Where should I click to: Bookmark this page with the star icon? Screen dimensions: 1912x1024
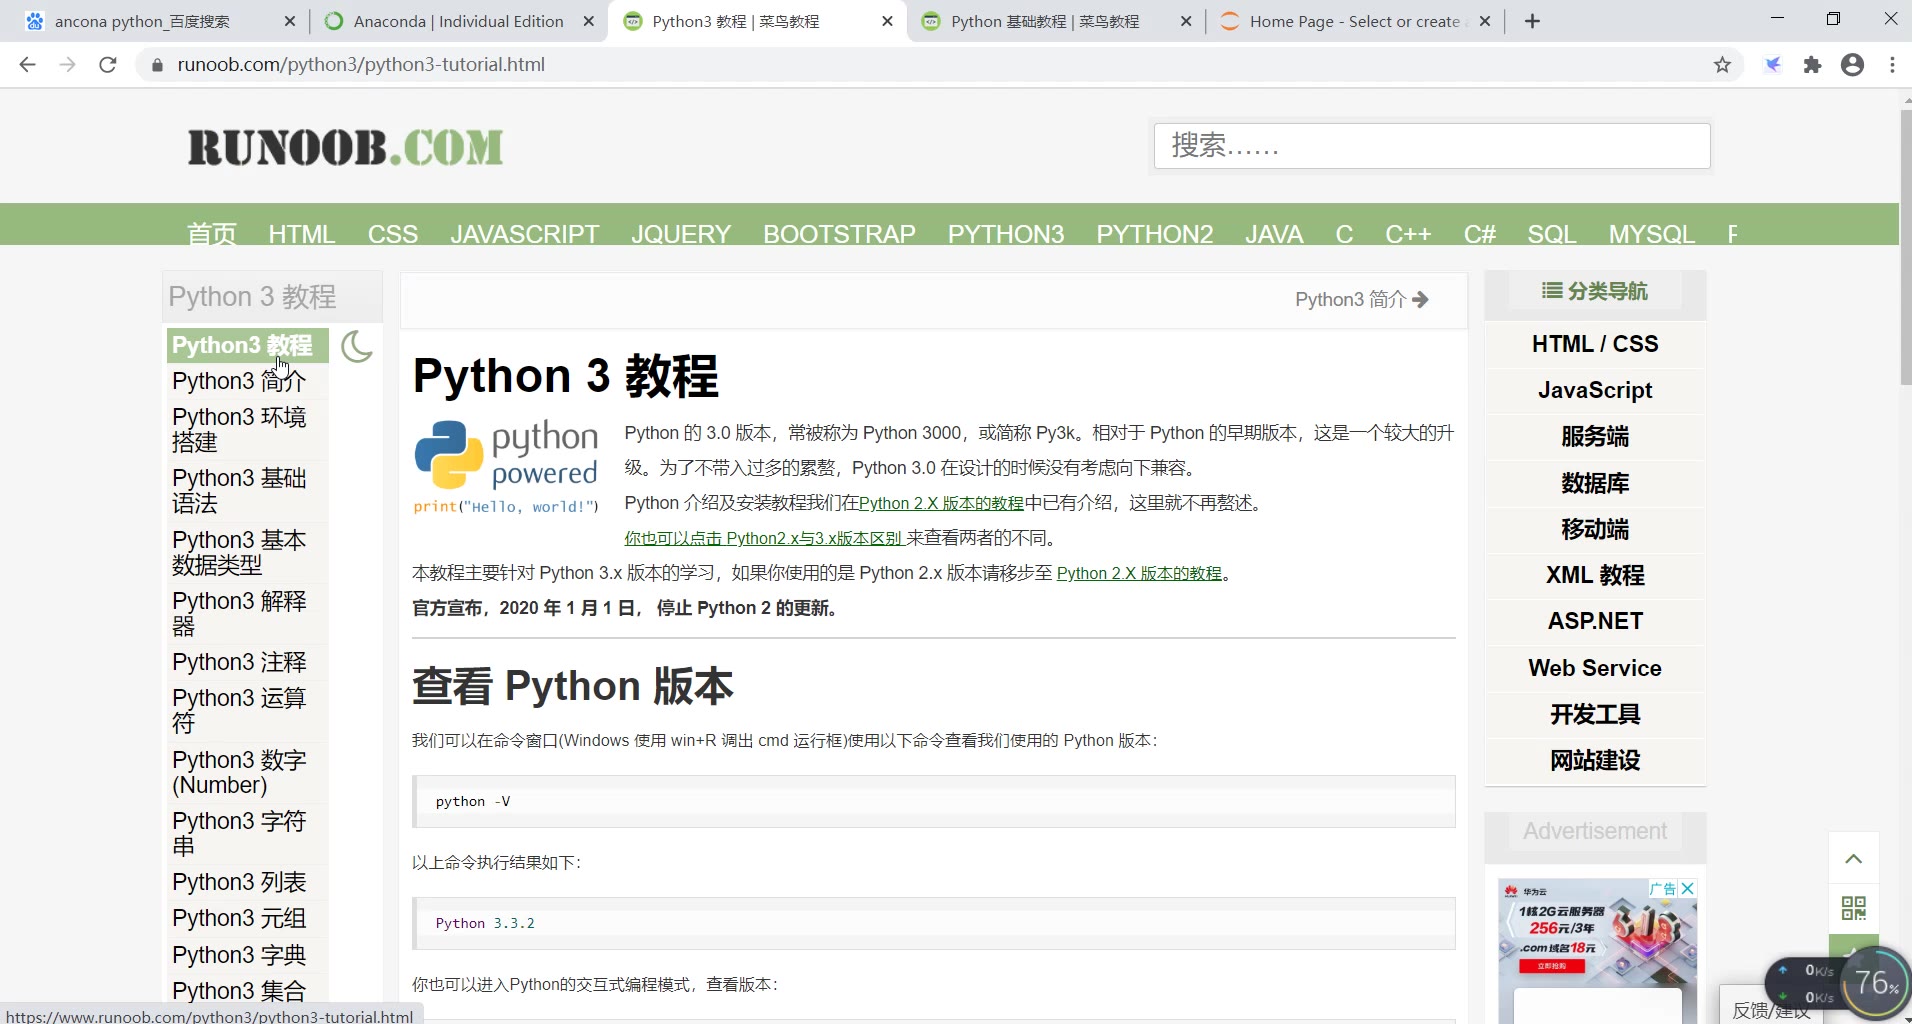coord(1722,64)
